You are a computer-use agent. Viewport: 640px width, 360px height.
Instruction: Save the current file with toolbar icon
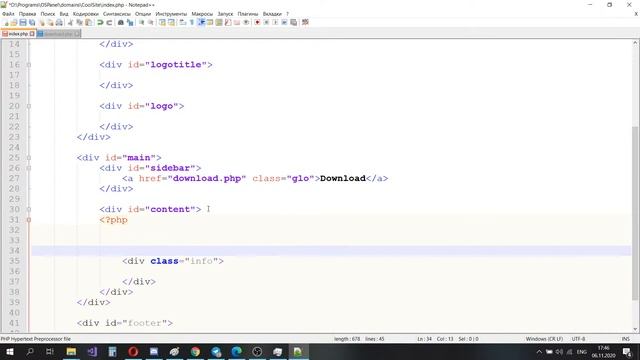23,22
